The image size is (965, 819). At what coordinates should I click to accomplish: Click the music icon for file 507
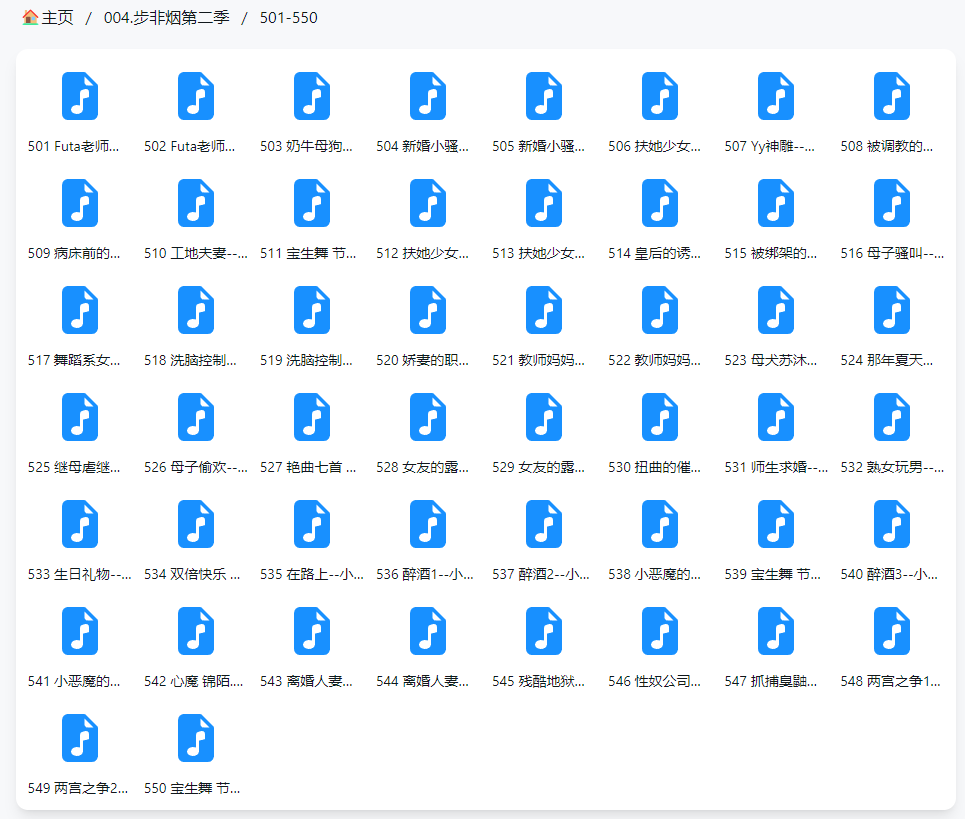pyautogui.click(x=776, y=97)
